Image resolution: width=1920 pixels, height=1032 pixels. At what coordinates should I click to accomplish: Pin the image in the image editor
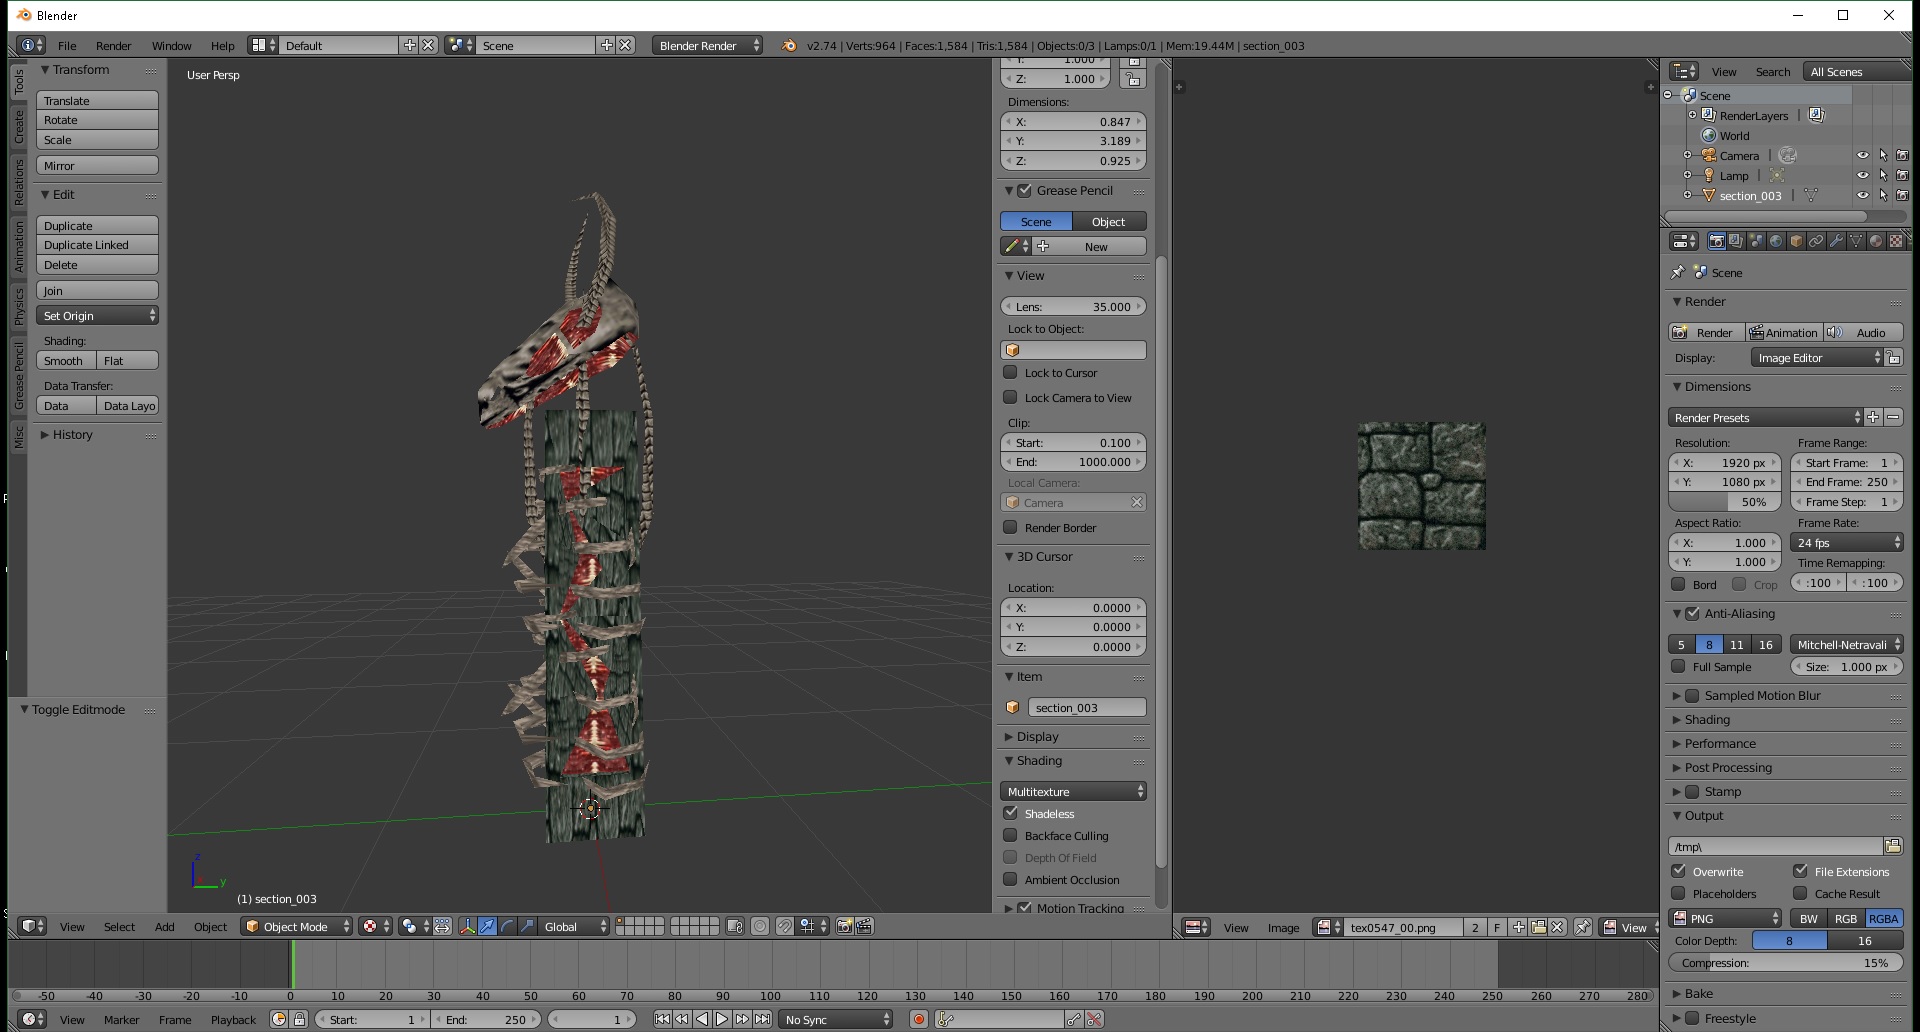(1582, 928)
